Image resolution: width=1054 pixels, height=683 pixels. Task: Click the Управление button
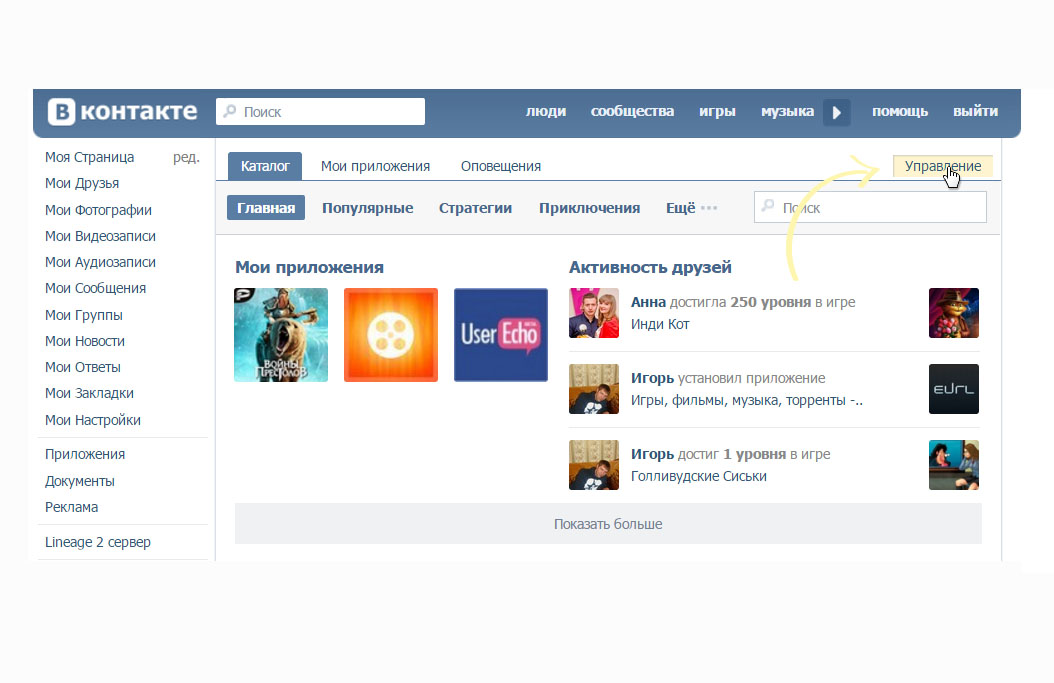942,166
